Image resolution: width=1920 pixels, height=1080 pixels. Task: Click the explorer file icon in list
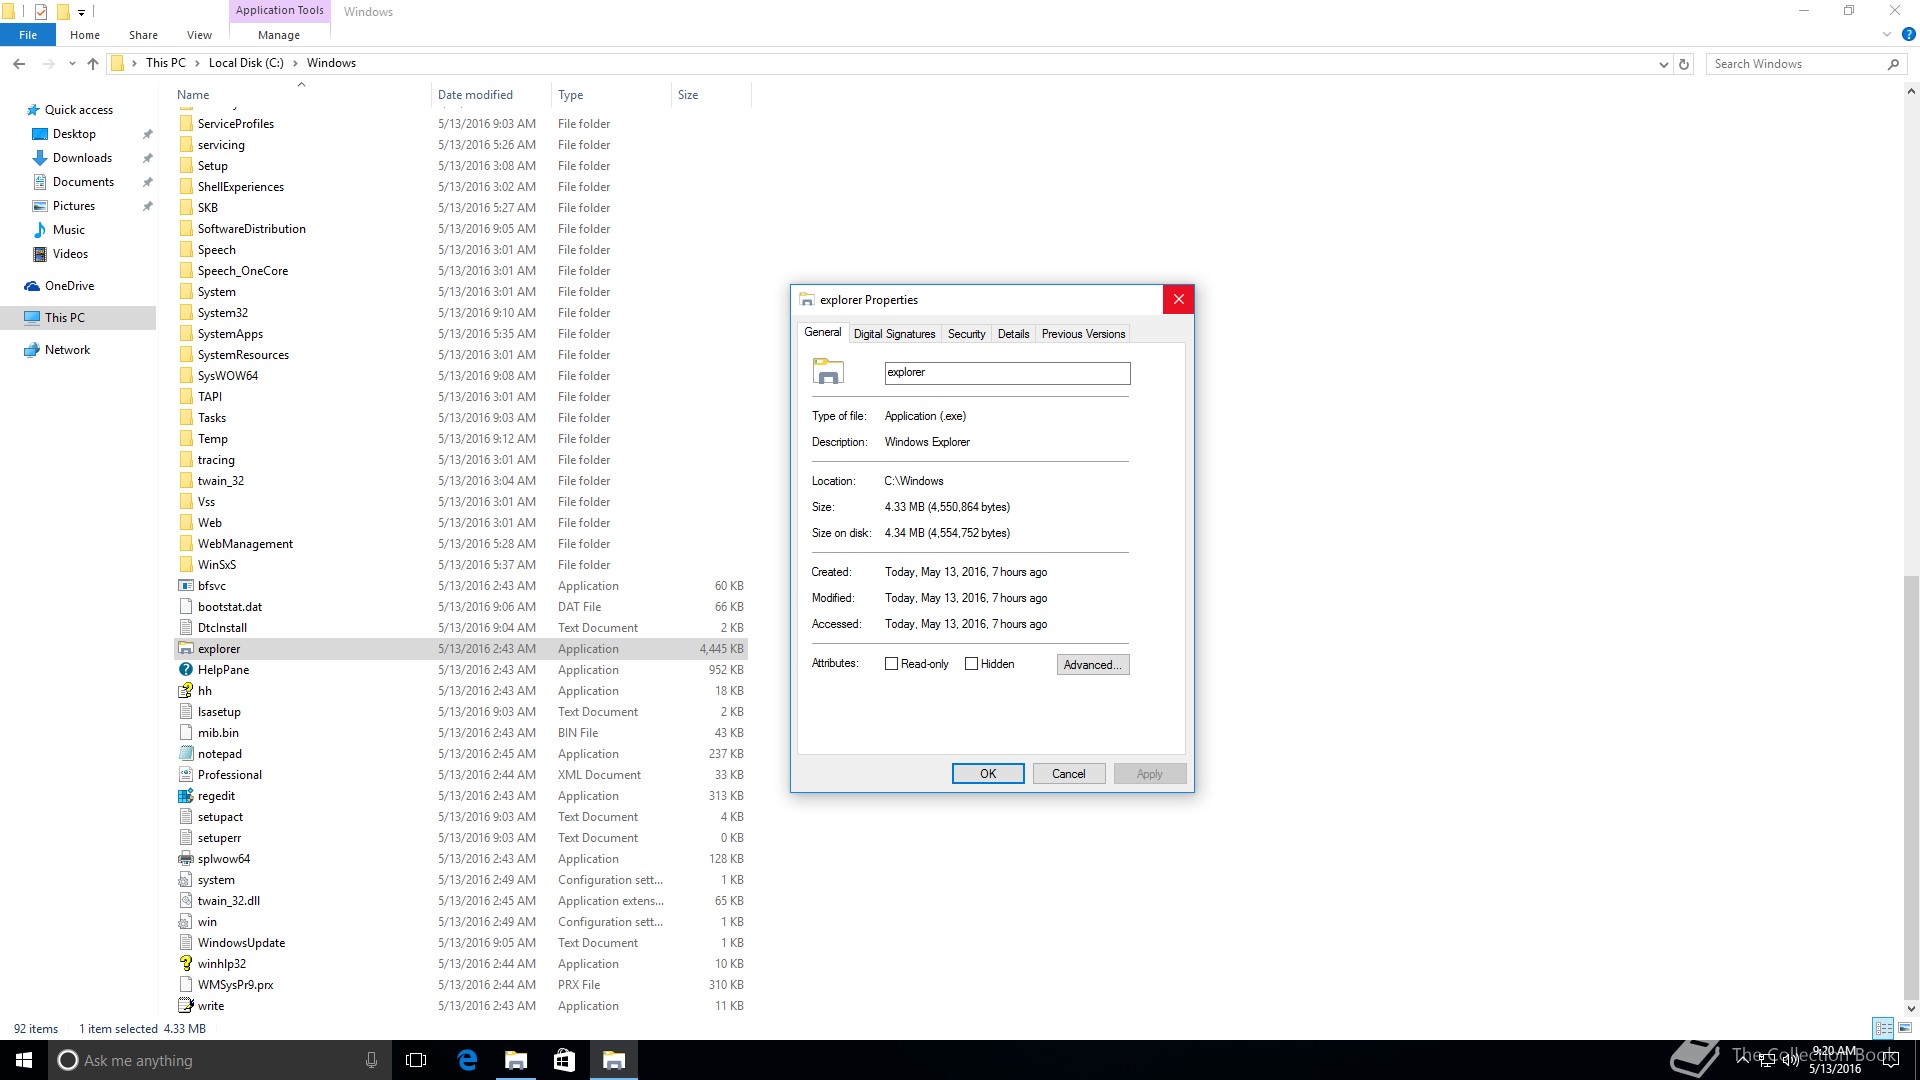pos(185,649)
